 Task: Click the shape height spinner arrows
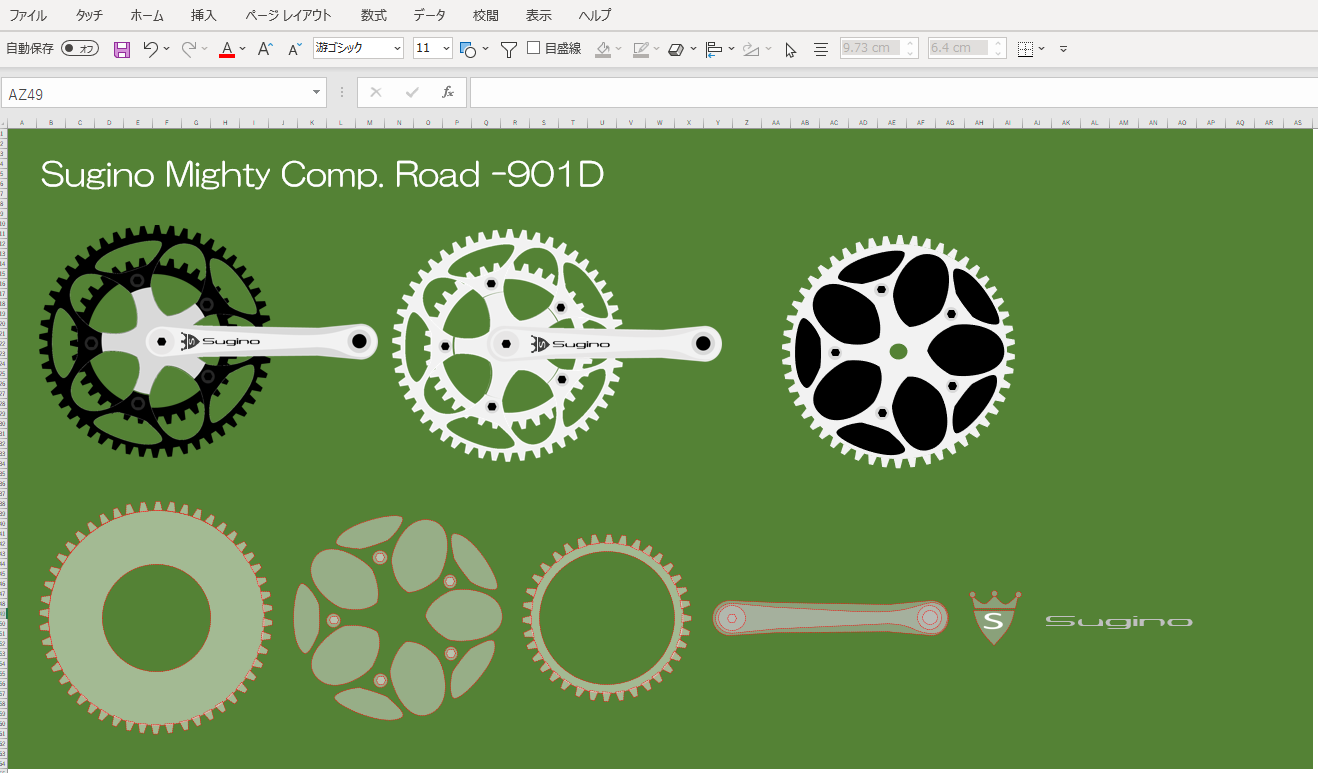click(911, 48)
